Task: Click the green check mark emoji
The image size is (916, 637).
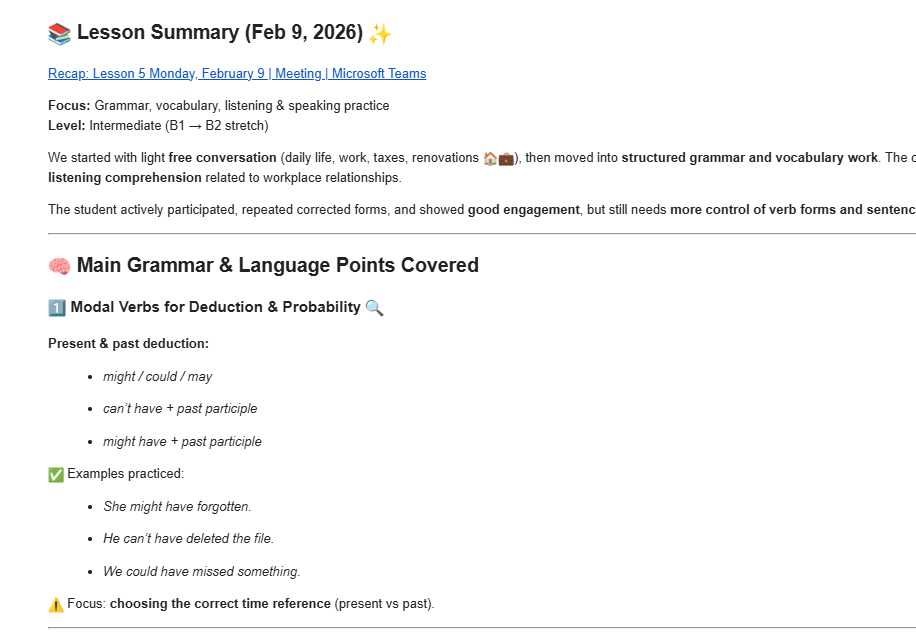Action: tap(56, 474)
